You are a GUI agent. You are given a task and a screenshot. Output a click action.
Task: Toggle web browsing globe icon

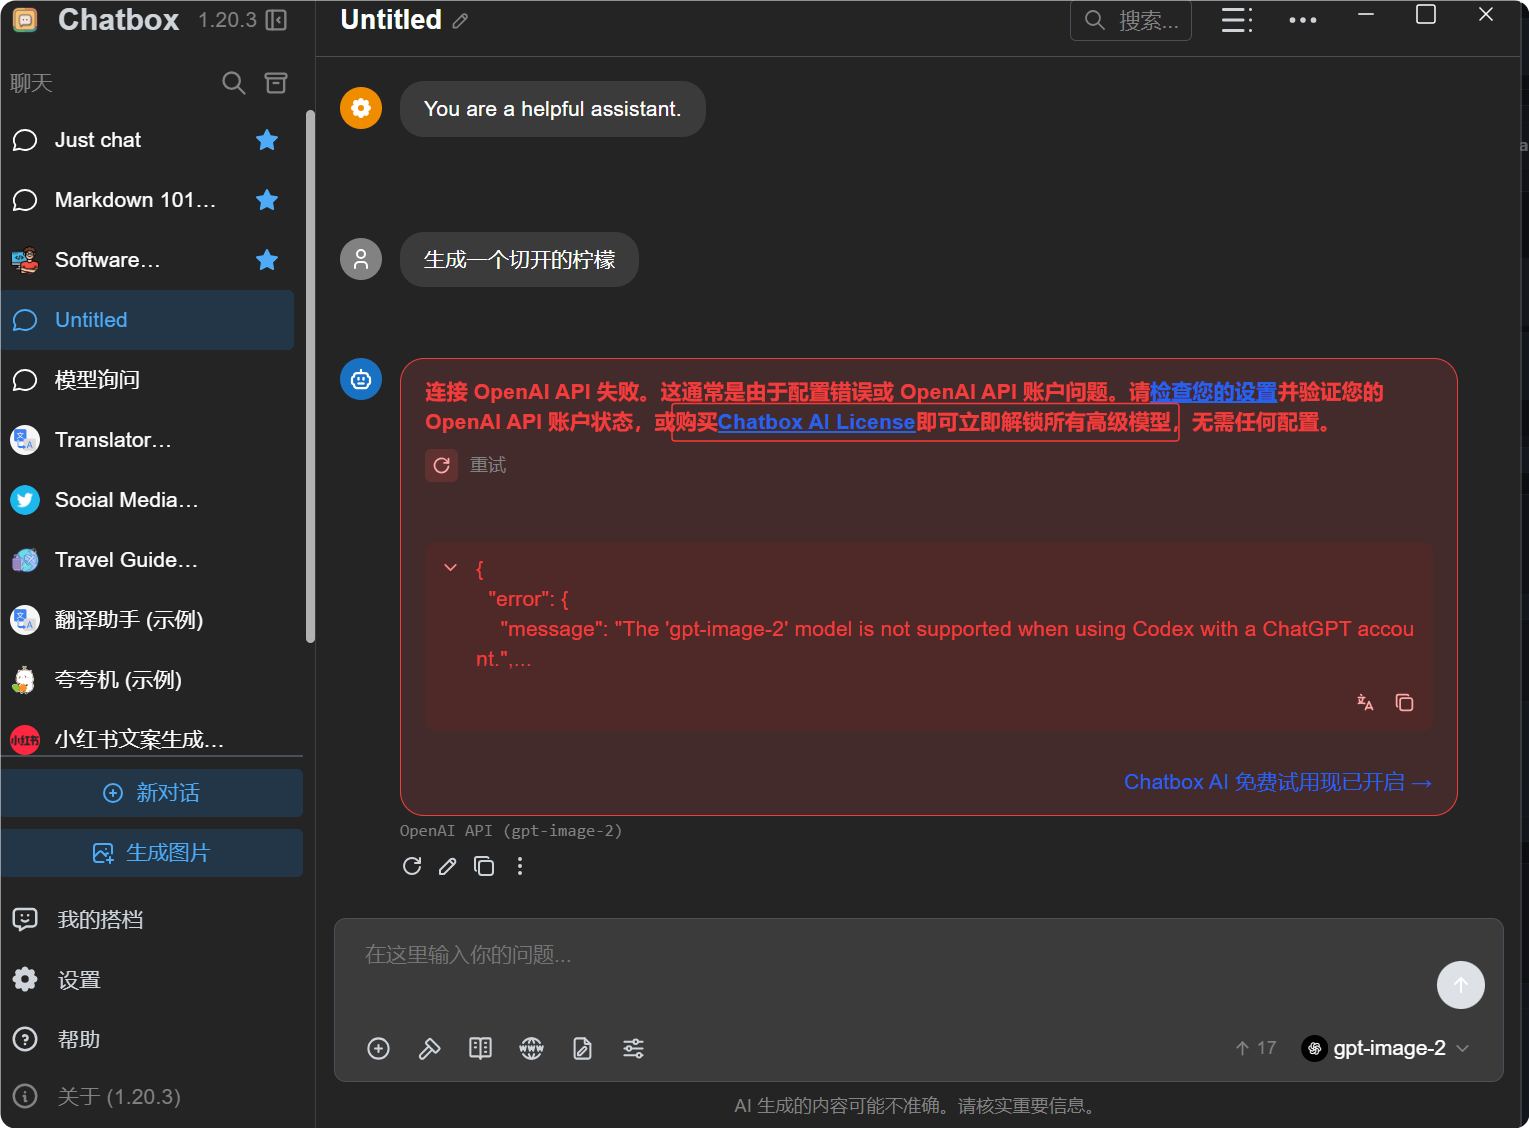(x=531, y=1048)
